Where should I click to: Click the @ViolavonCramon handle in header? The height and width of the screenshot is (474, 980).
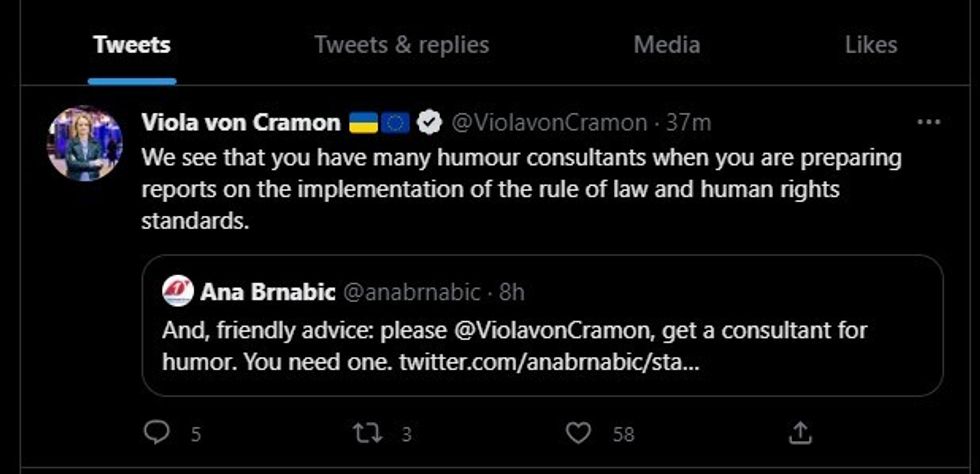coord(549,123)
